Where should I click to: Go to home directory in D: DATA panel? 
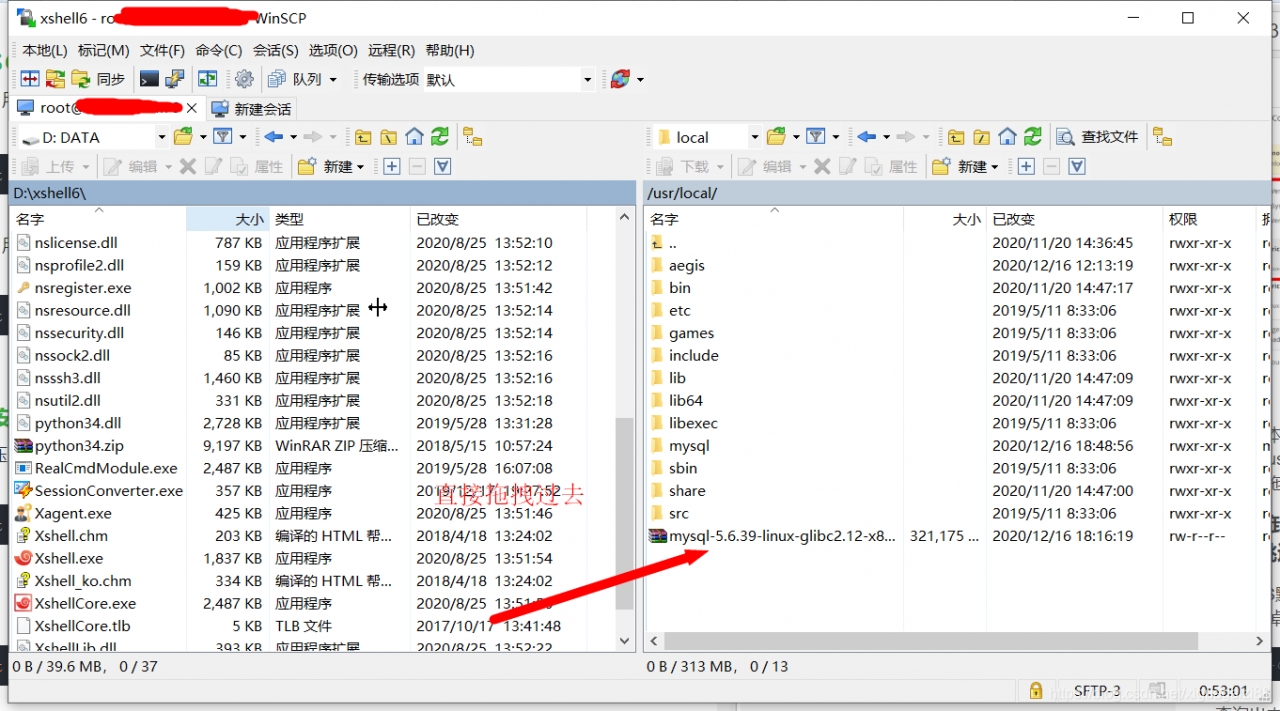point(414,137)
